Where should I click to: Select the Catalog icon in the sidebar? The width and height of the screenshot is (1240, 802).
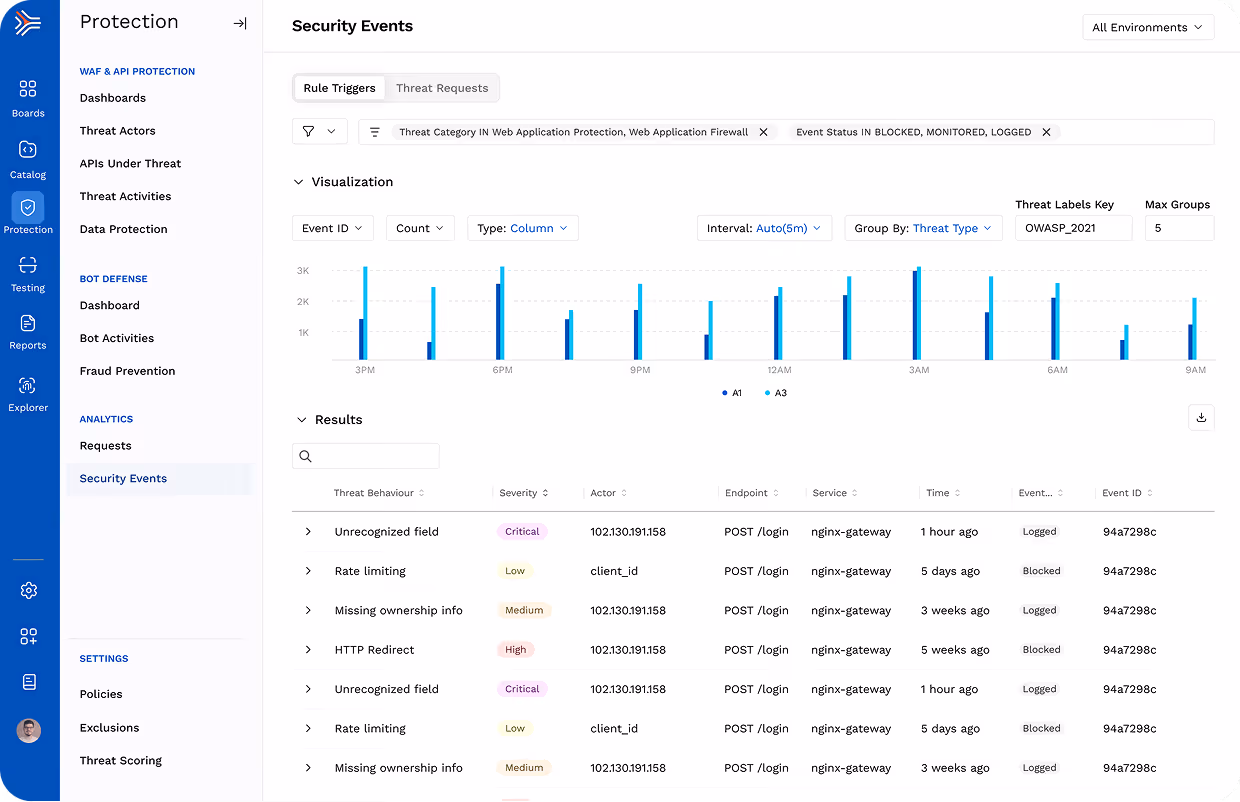coord(28,152)
